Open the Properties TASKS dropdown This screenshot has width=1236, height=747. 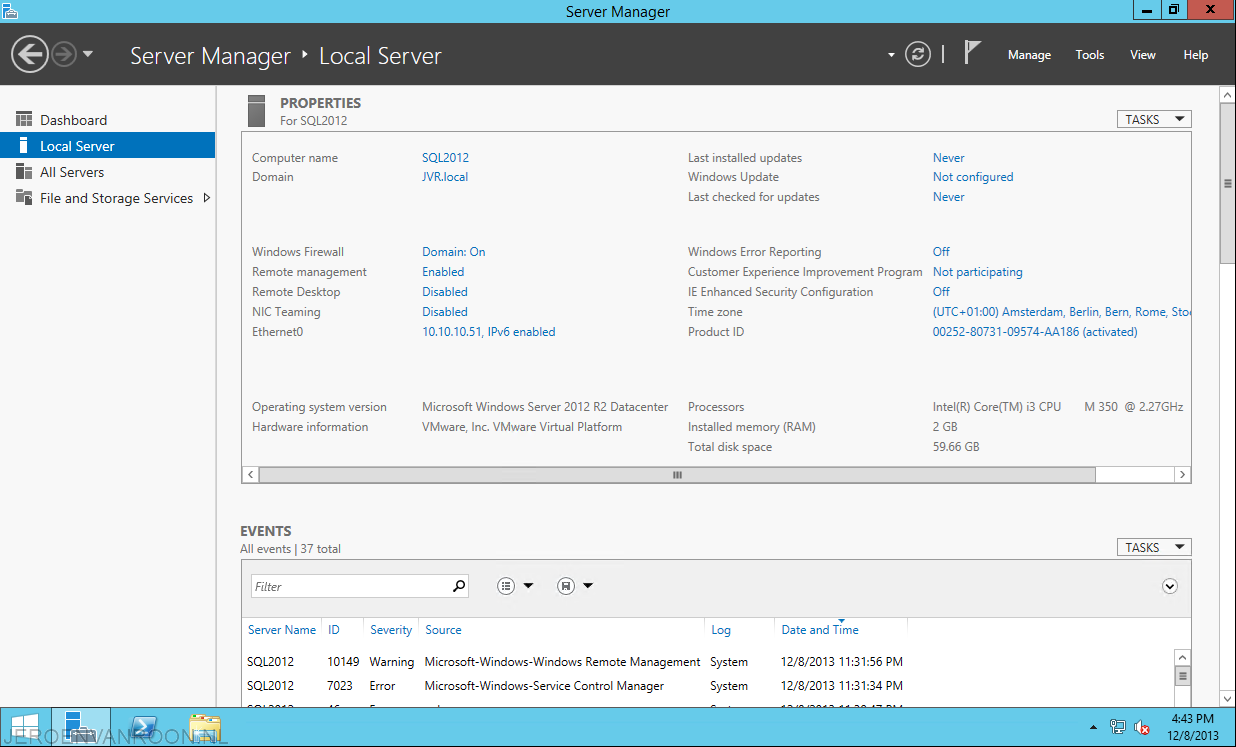pyautogui.click(x=1154, y=119)
